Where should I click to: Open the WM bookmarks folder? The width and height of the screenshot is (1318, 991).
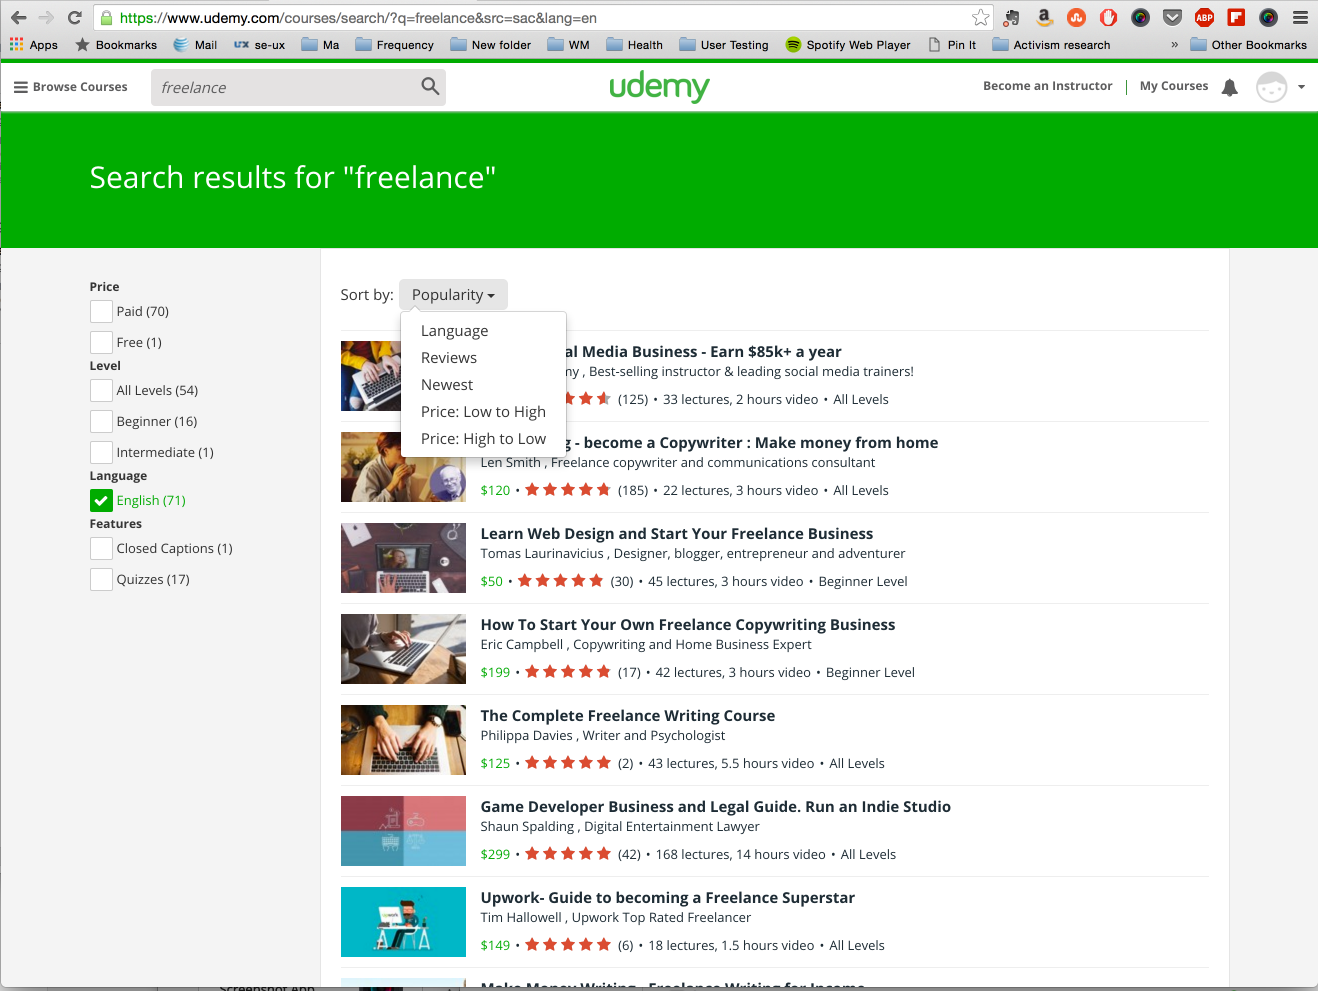tap(569, 45)
